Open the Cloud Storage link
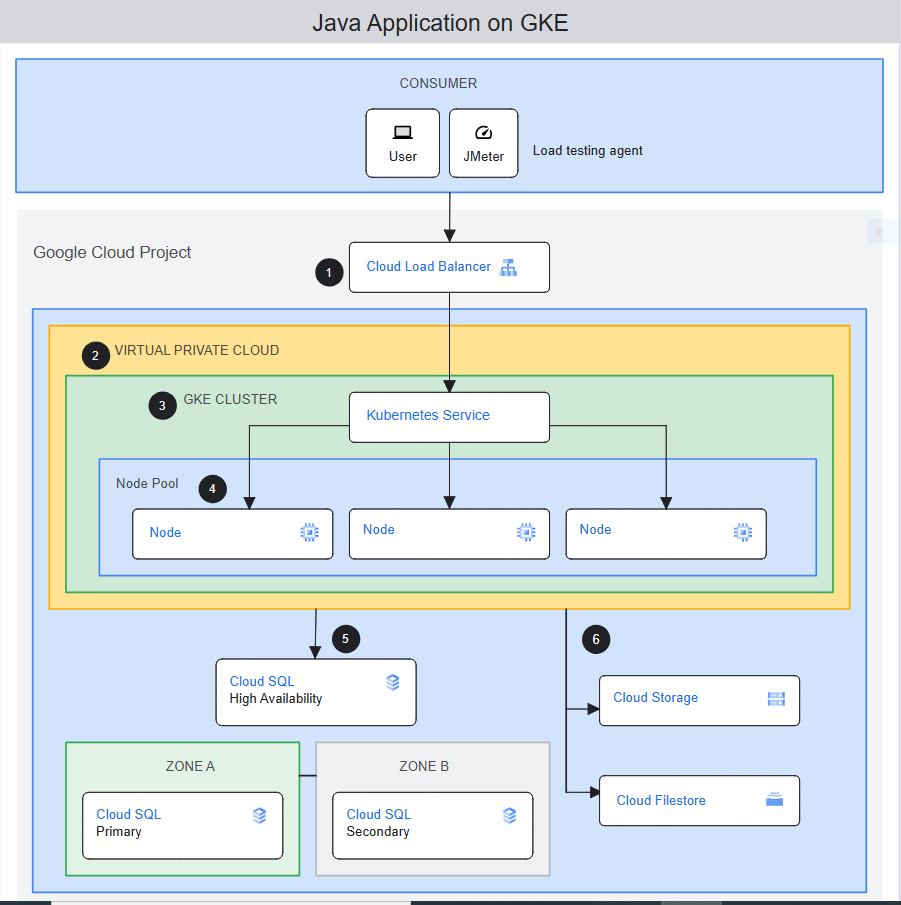901x905 pixels. [655, 697]
